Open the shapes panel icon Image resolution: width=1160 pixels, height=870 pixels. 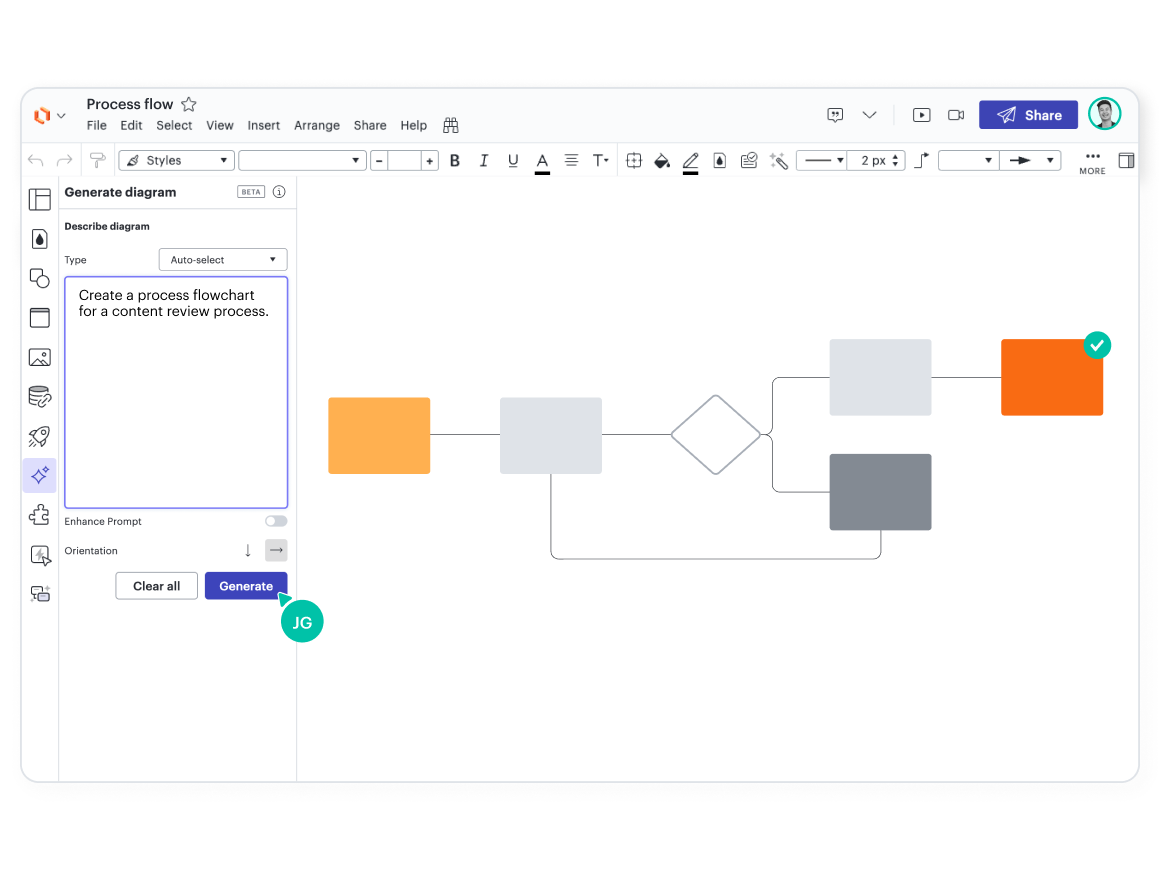tap(39, 278)
